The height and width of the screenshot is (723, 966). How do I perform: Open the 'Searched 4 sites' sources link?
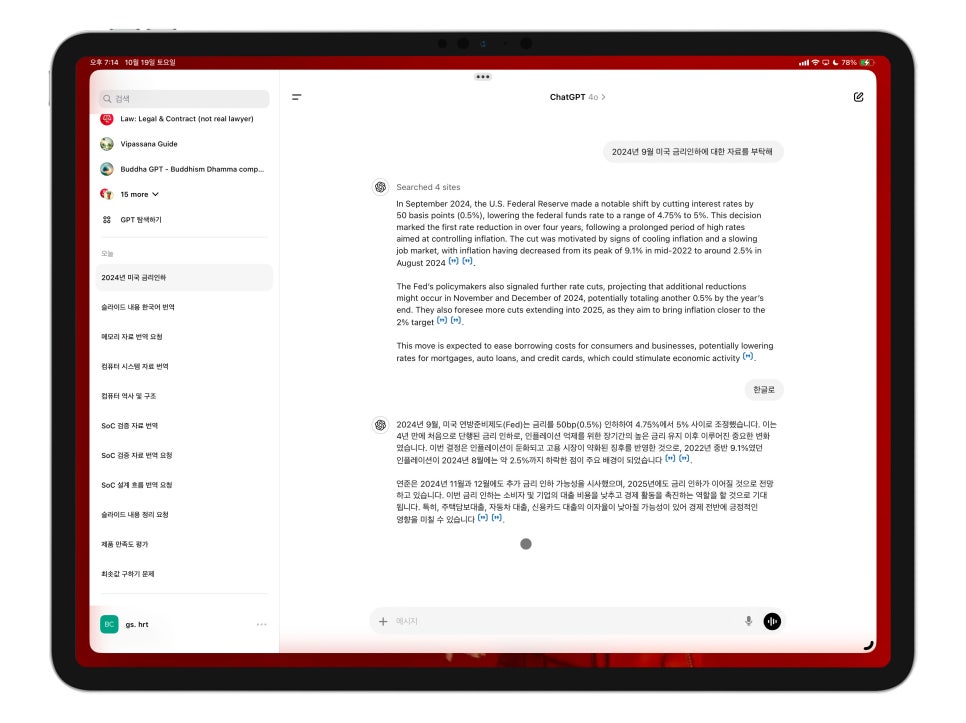click(428, 187)
